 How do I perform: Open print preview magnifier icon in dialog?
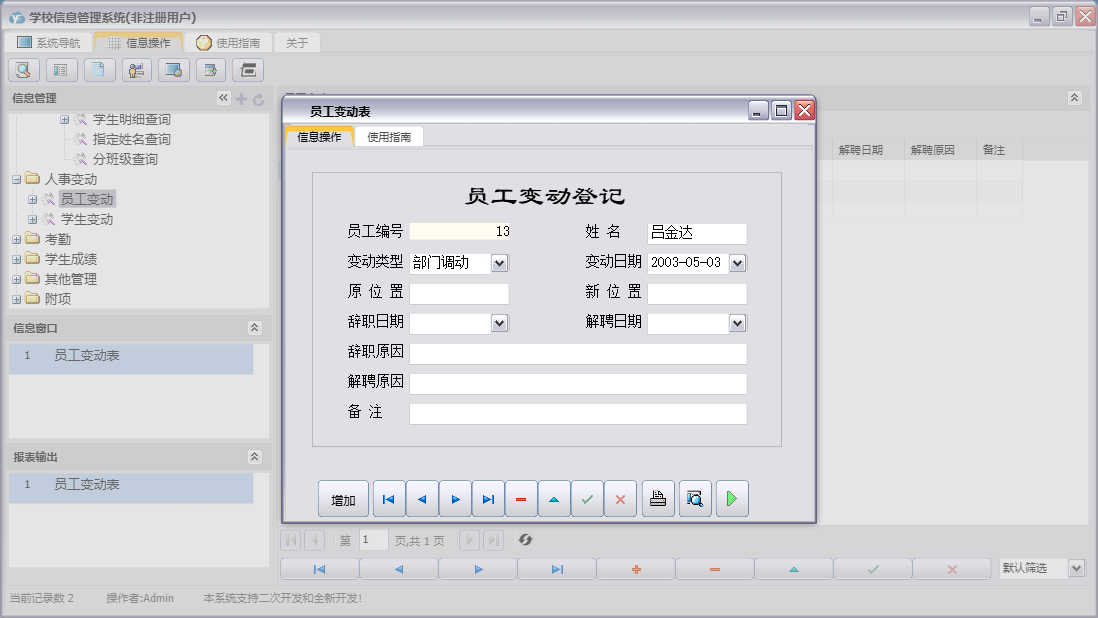[695, 499]
